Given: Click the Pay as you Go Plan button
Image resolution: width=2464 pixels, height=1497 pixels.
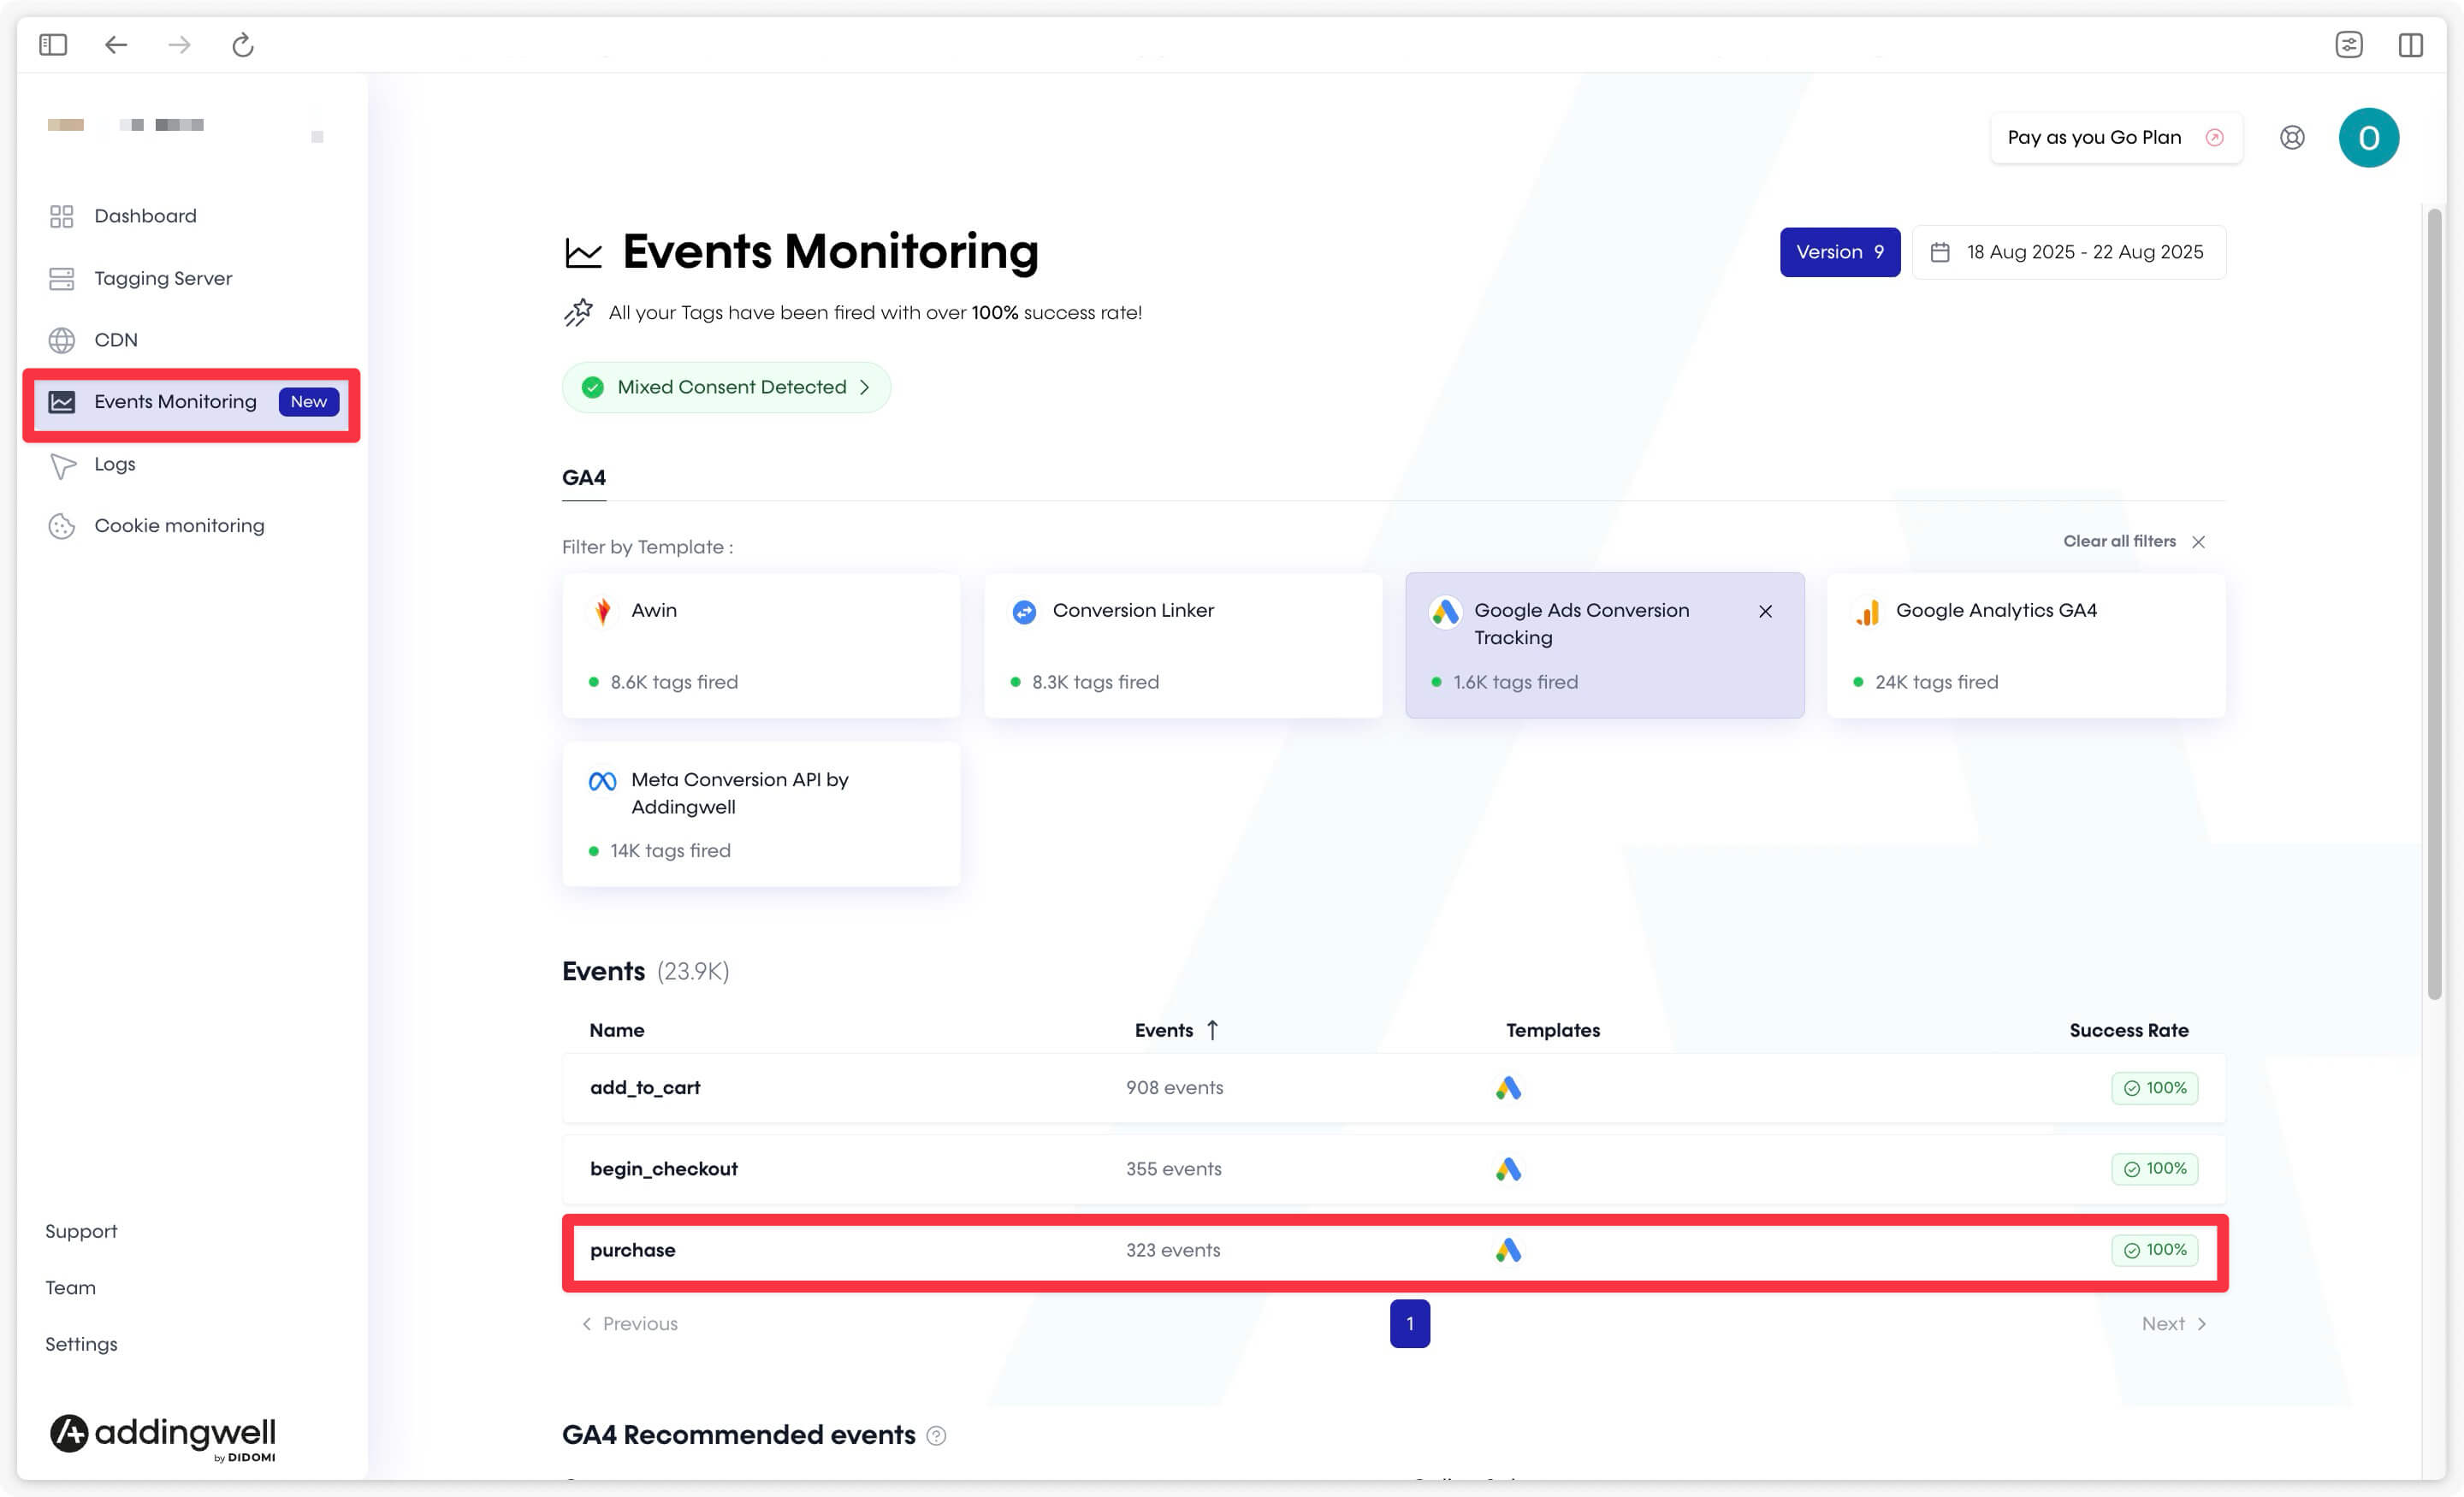Looking at the screenshot, I should (x=2115, y=138).
